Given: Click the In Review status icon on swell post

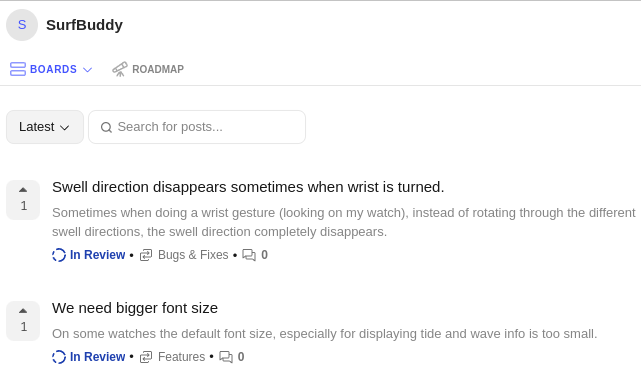Looking at the screenshot, I should pyautogui.click(x=59, y=255).
